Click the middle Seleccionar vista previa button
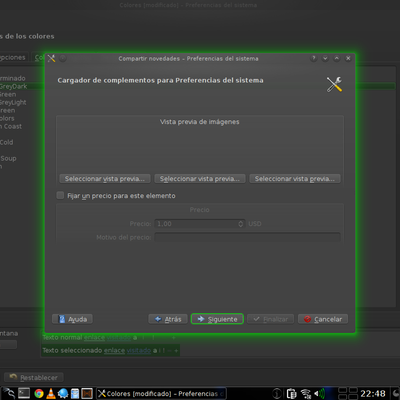The image size is (400, 400). coord(200,179)
